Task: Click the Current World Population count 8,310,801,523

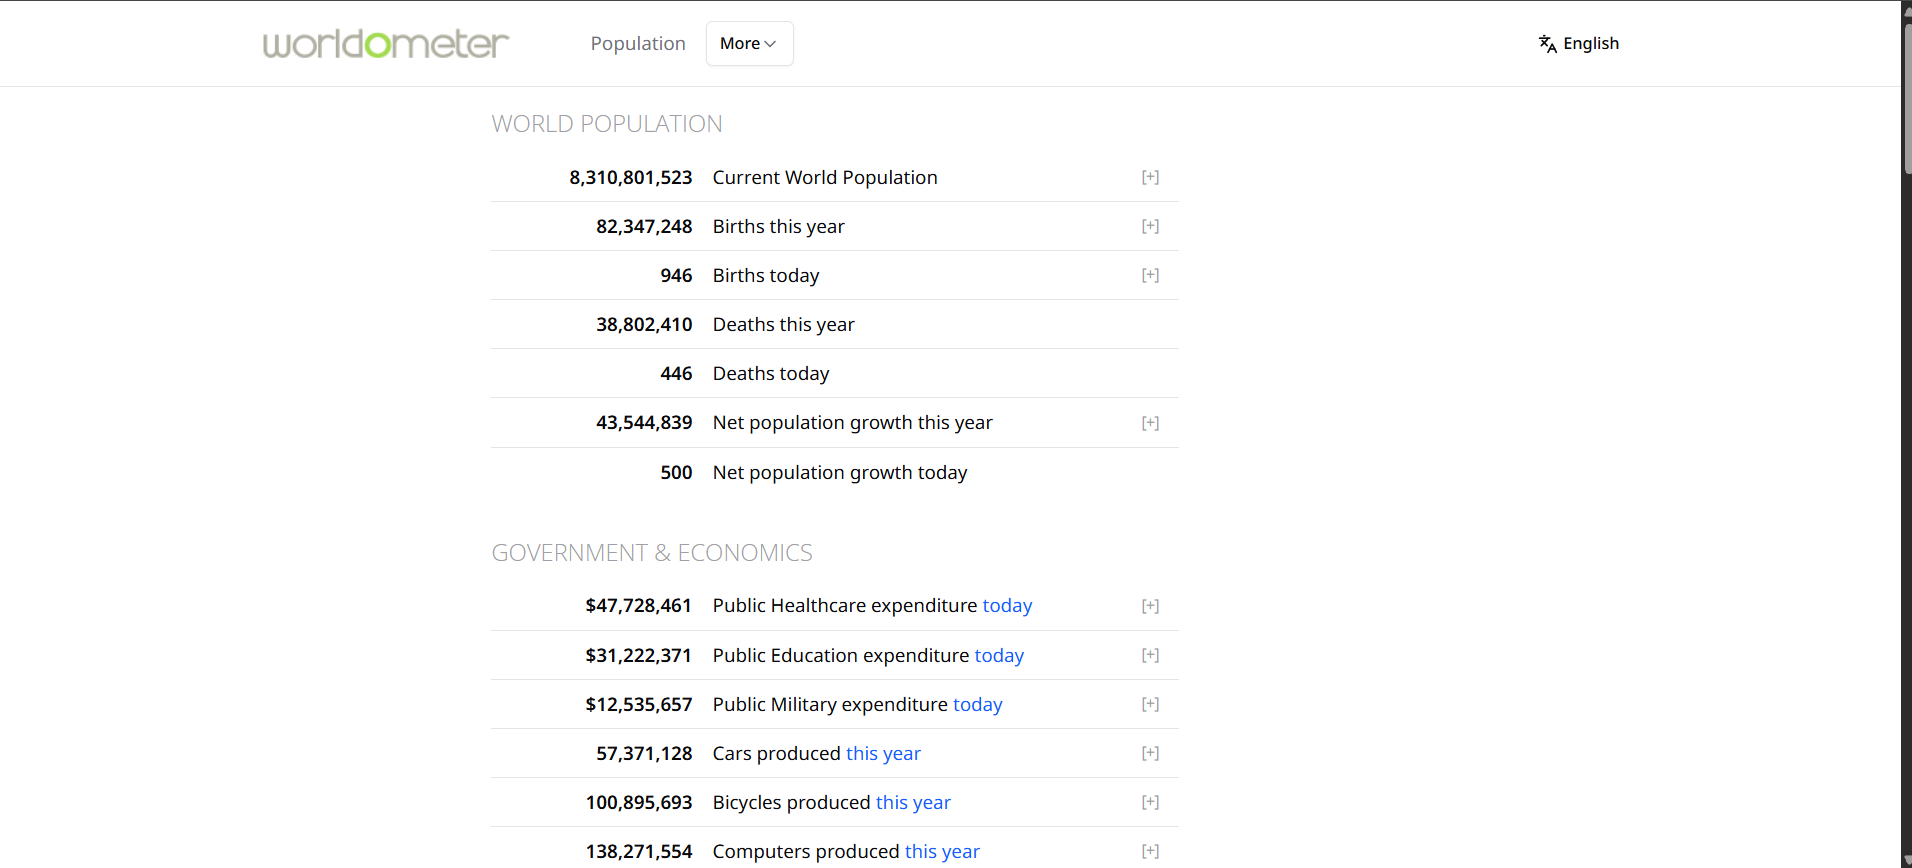Action: click(x=631, y=177)
